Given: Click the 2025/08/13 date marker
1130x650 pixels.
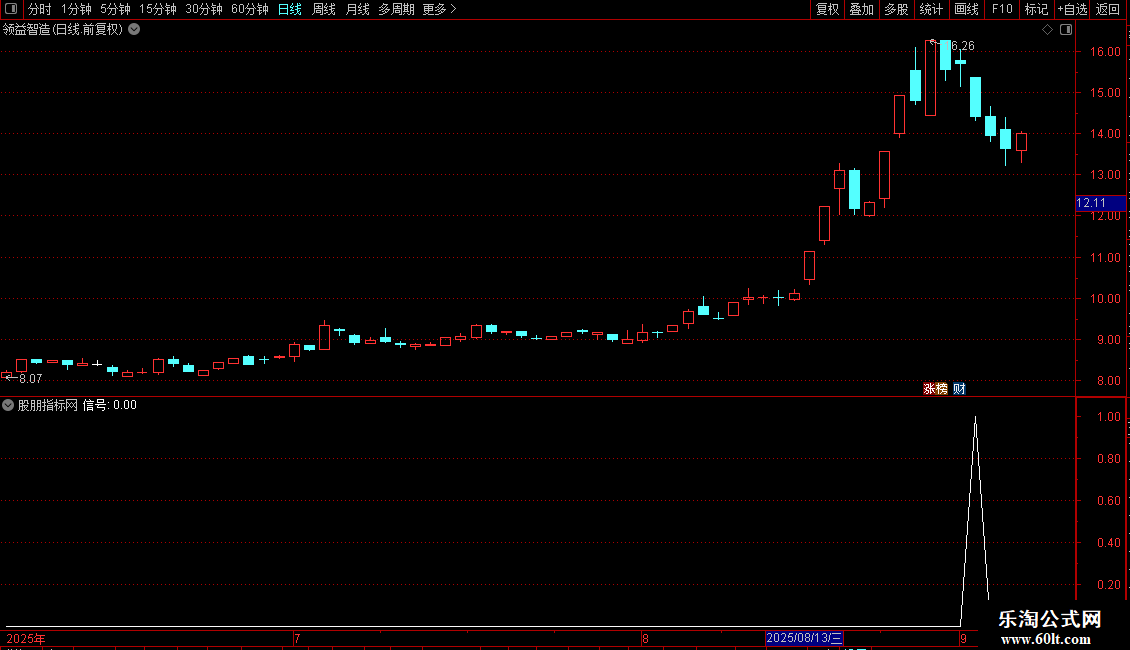Looking at the screenshot, I should (804, 638).
